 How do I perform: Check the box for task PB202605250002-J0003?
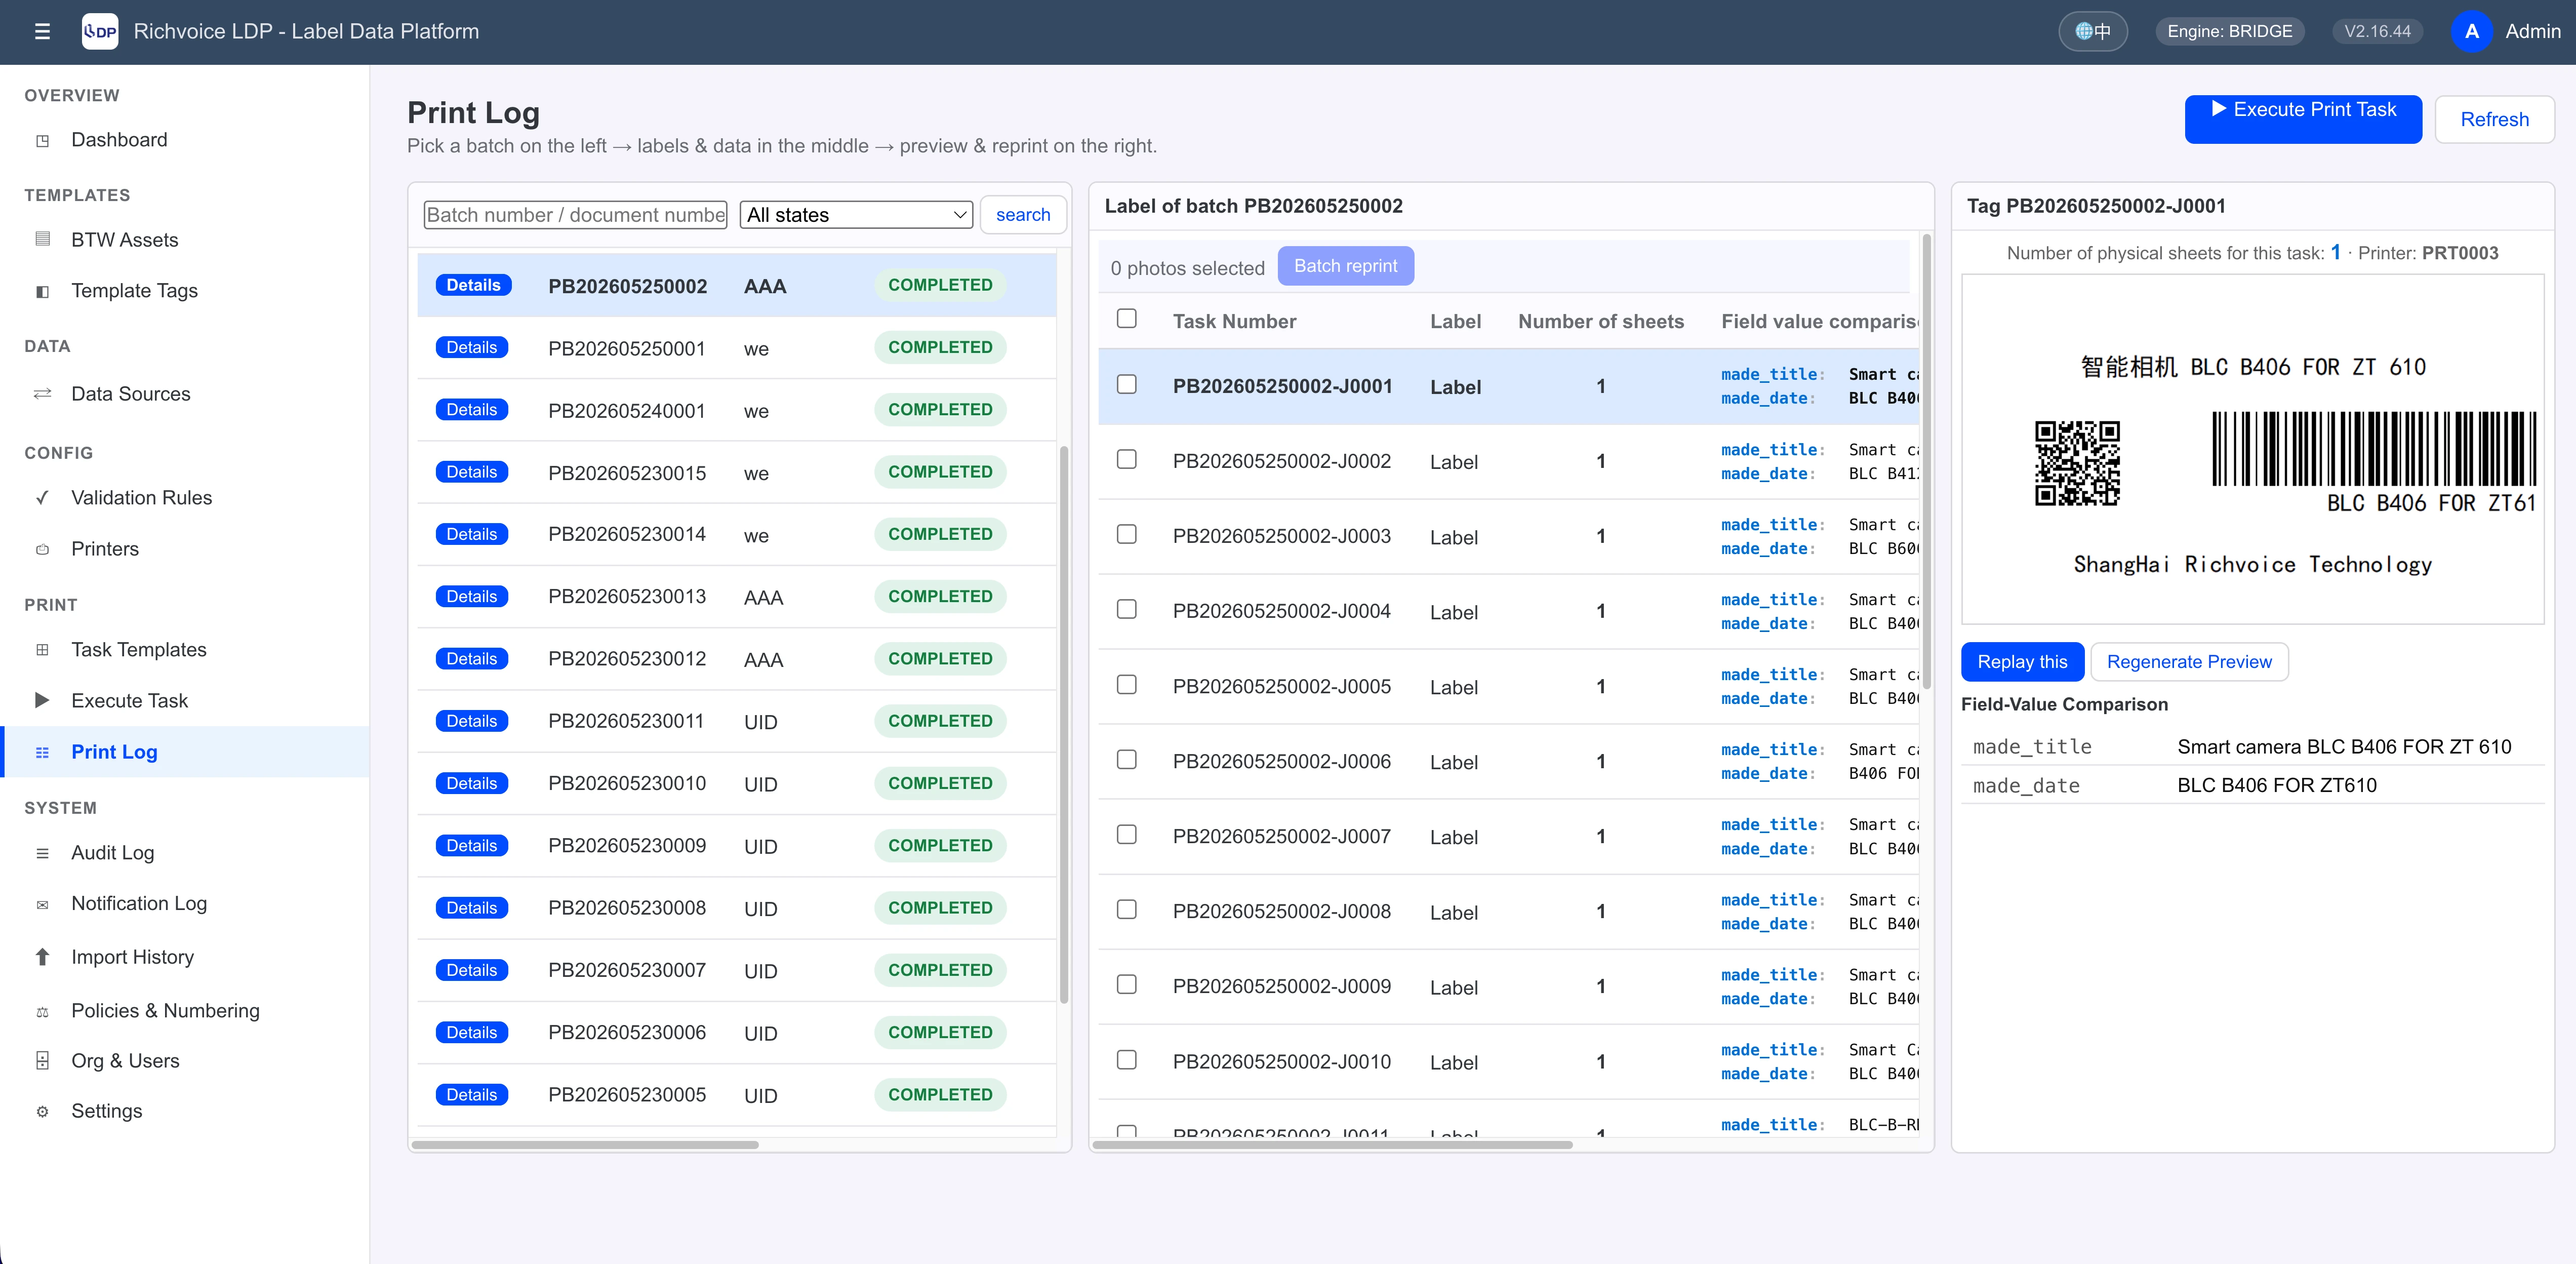1127,535
